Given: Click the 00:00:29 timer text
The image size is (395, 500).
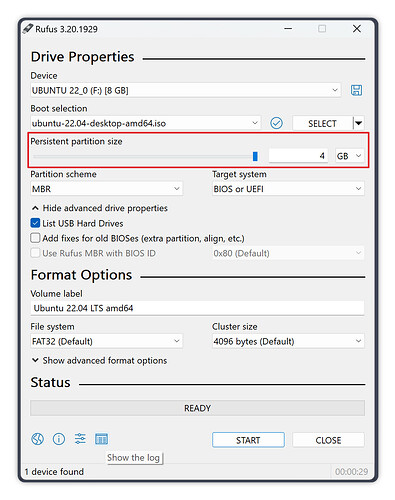Looking at the screenshot, I should point(351,472).
